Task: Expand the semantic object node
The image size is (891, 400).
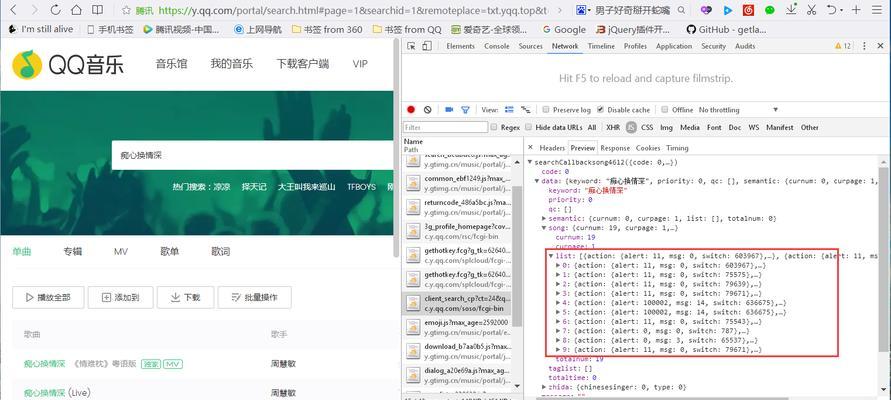Action: [x=544, y=218]
